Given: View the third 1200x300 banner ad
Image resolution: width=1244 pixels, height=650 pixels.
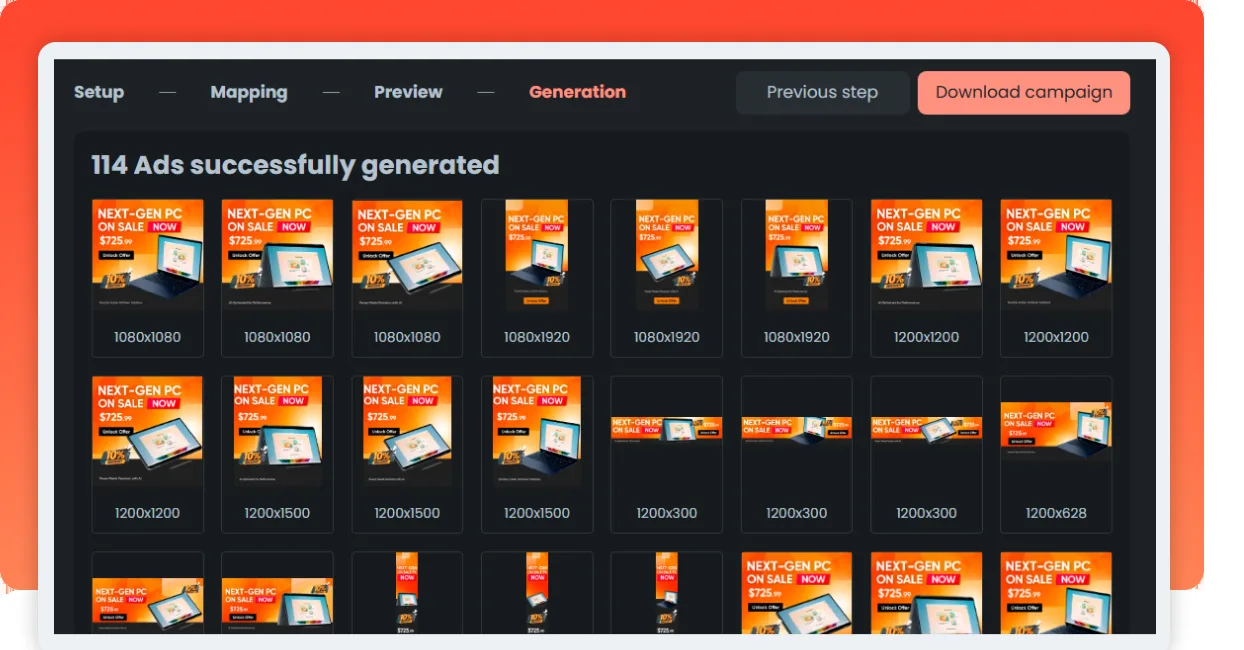Looking at the screenshot, I should (927, 454).
